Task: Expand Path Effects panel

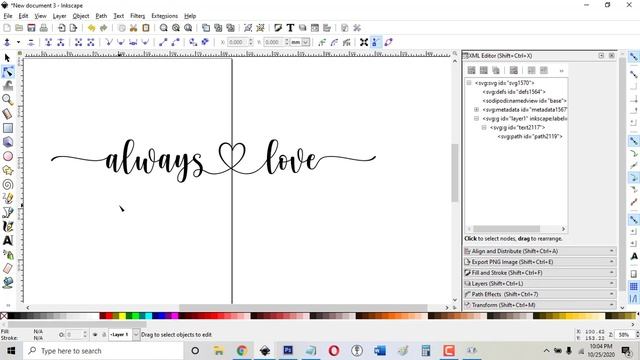Action: click(x=540, y=294)
